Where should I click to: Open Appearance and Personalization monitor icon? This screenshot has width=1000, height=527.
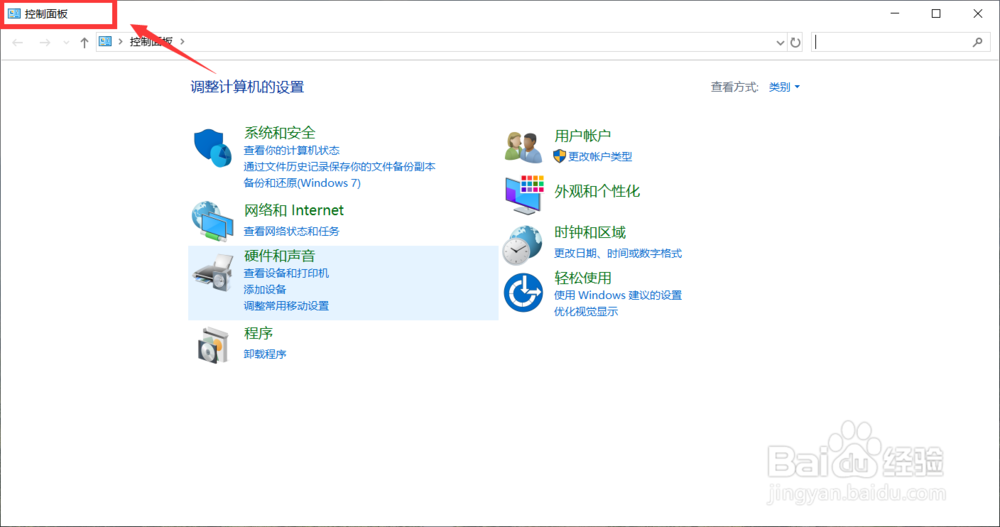(524, 195)
